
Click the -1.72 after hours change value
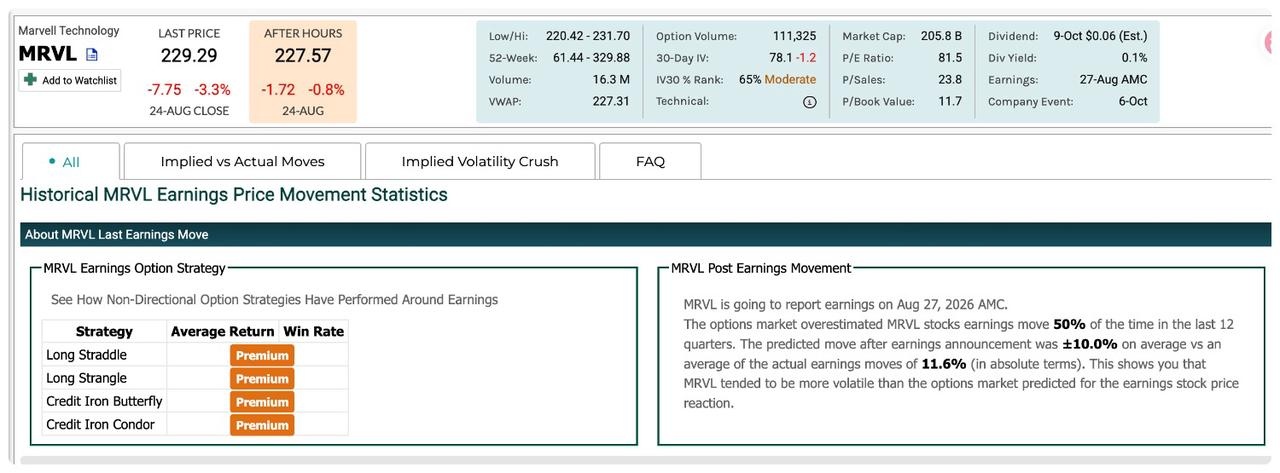tap(279, 90)
